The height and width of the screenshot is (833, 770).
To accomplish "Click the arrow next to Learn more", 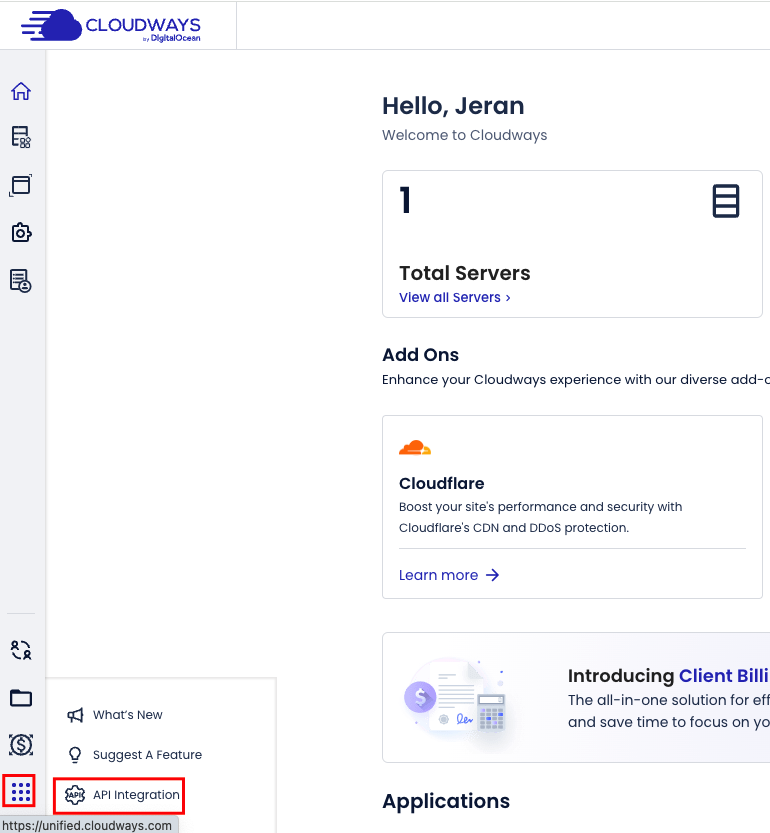I will [493, 575].
